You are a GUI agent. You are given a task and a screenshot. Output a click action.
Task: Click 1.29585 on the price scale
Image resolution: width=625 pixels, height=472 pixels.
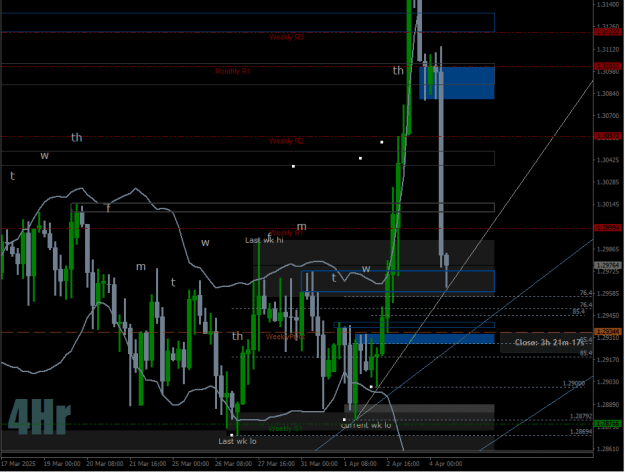[608, 293]
